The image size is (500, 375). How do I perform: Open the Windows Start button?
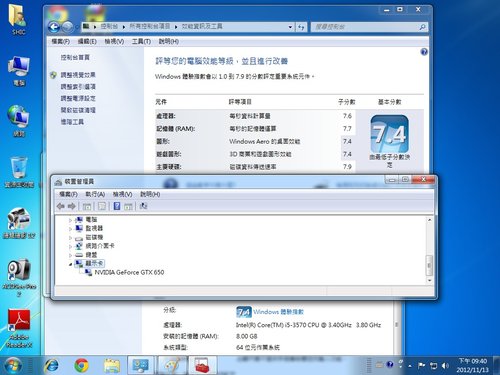click(x=13, y=365)
